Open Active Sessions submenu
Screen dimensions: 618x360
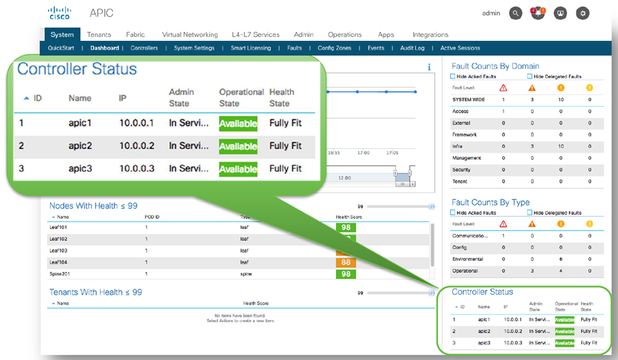pos(460,48)
